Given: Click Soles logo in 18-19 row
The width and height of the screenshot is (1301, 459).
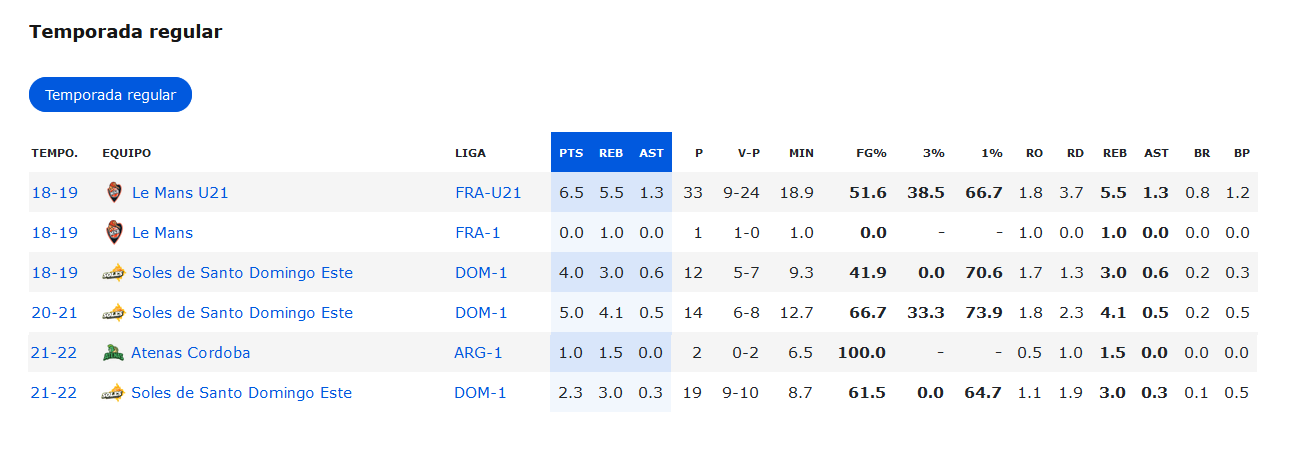Looking at the screenshot, I should tap(113, 273).
